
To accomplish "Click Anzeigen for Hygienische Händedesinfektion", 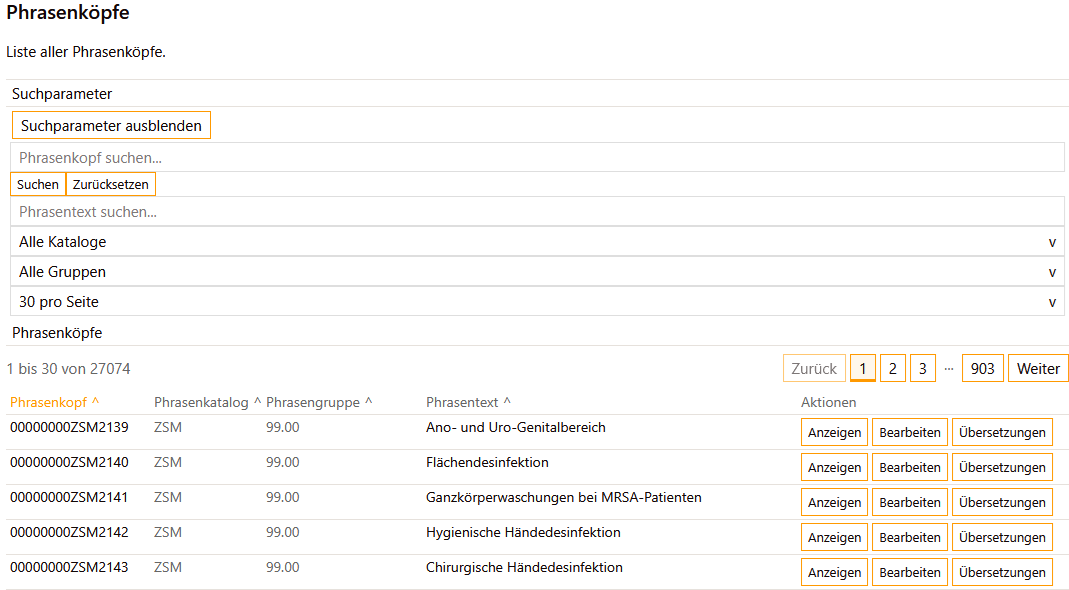I will click(x=834, y=537).
